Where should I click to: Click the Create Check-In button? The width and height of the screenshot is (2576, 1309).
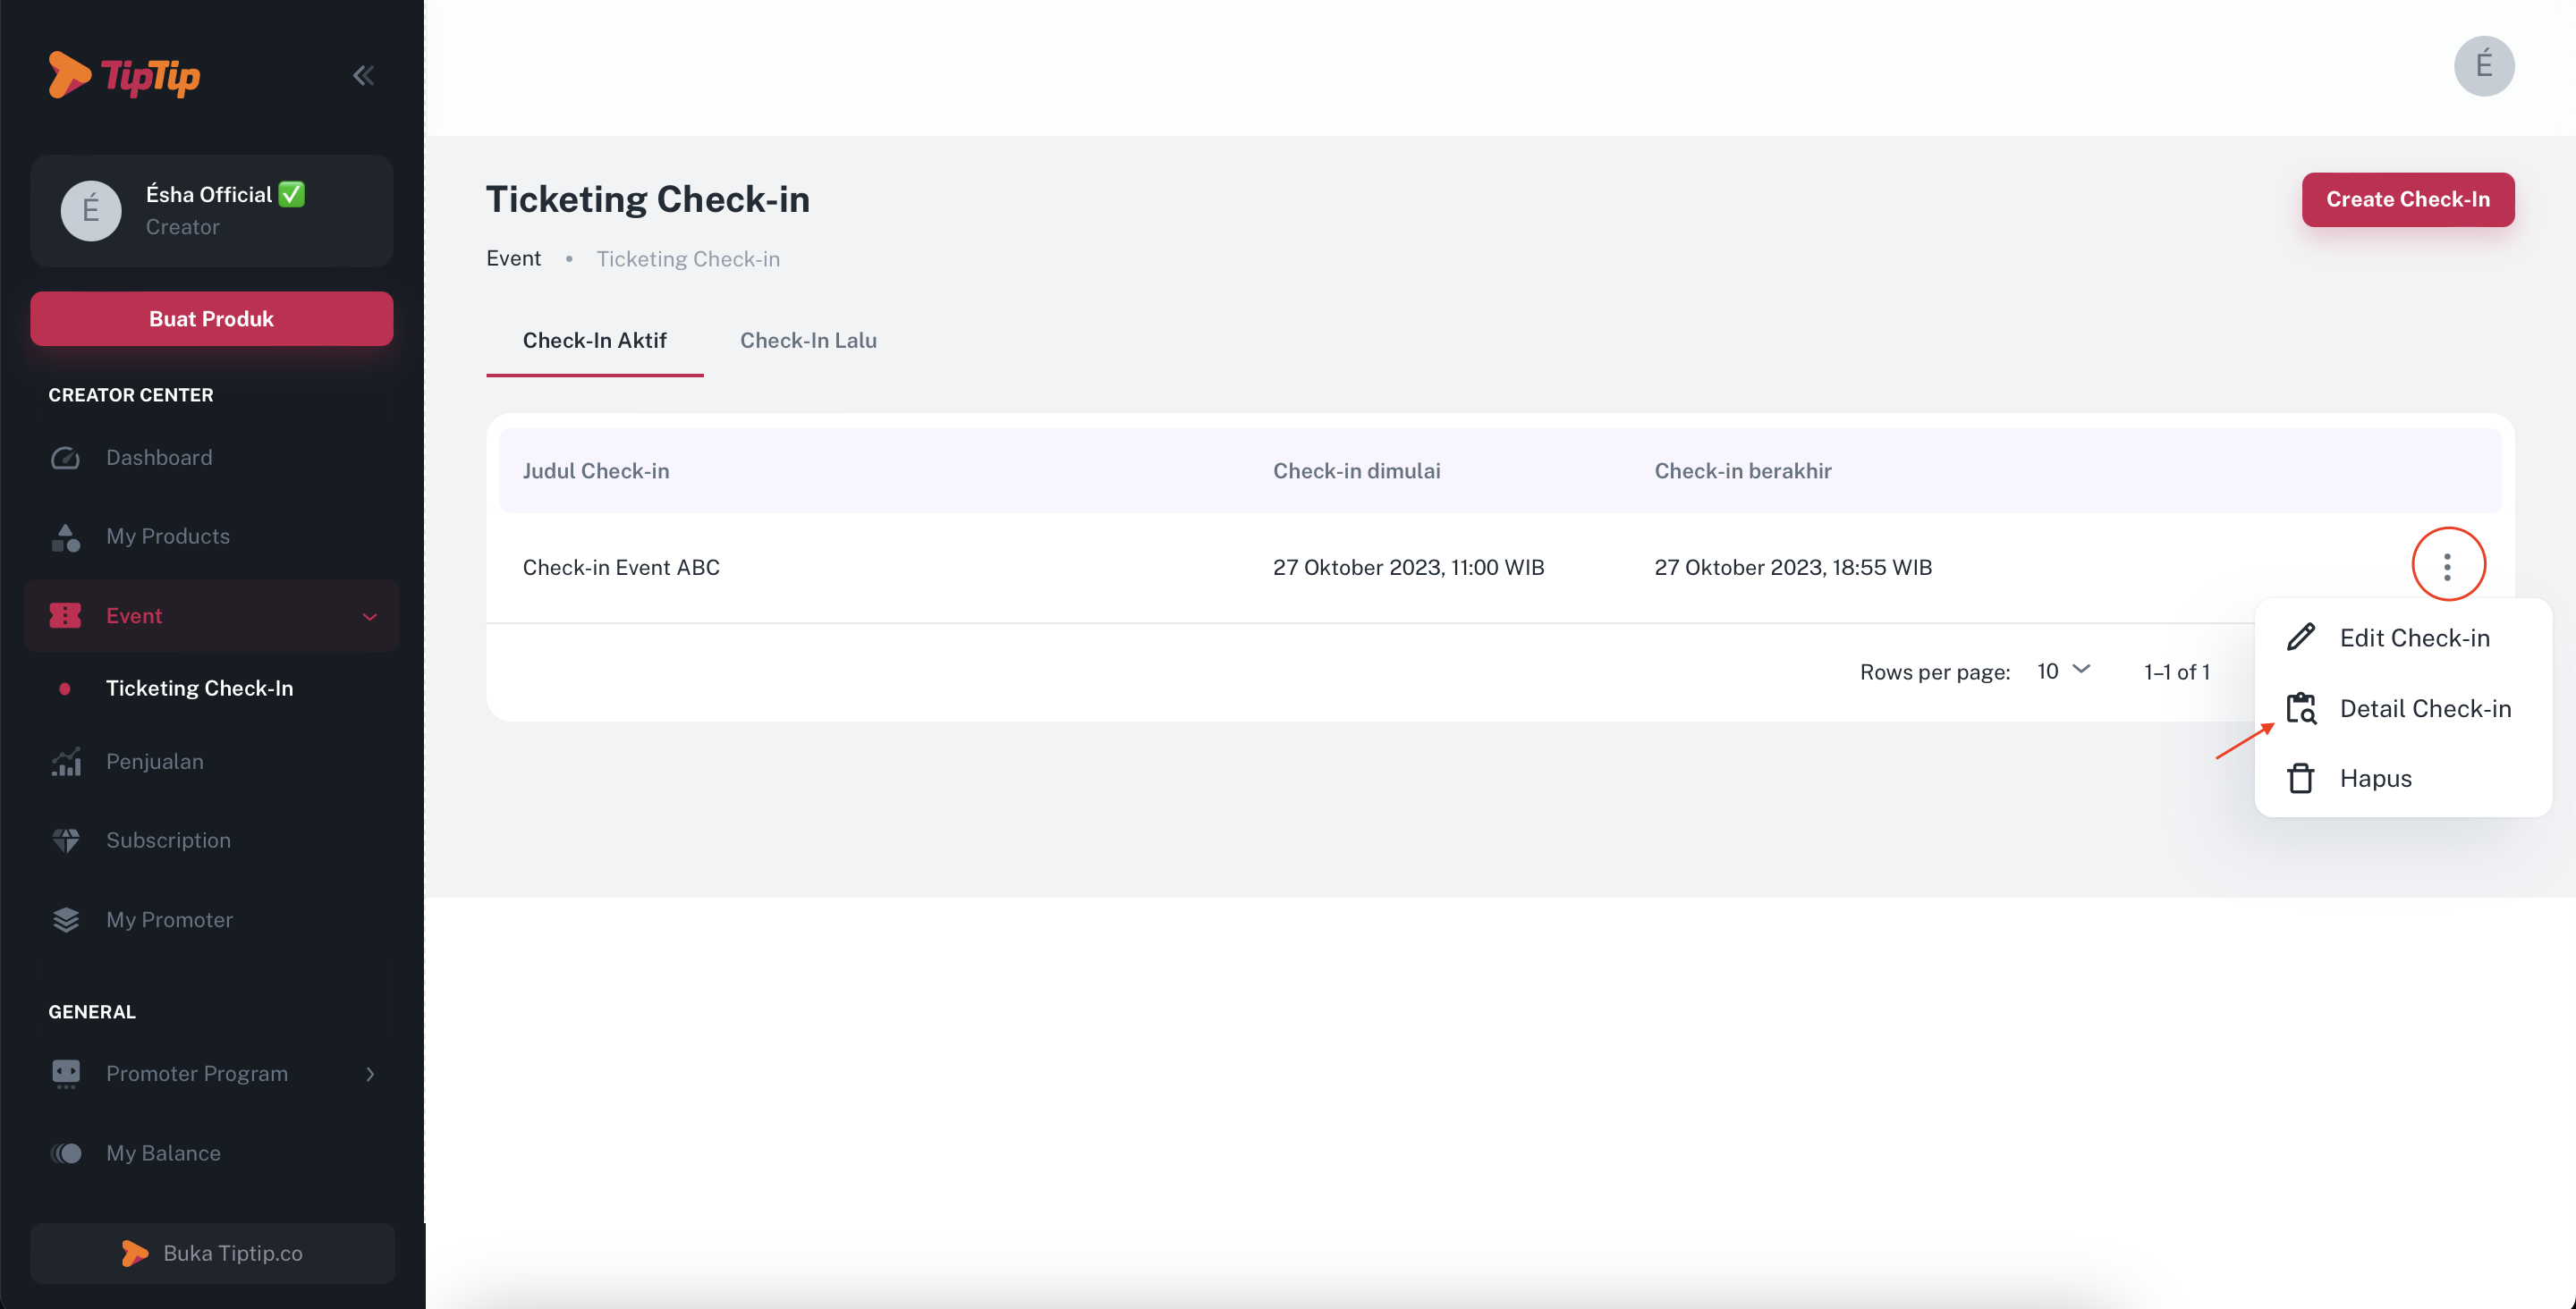[x=2407, y=199]
